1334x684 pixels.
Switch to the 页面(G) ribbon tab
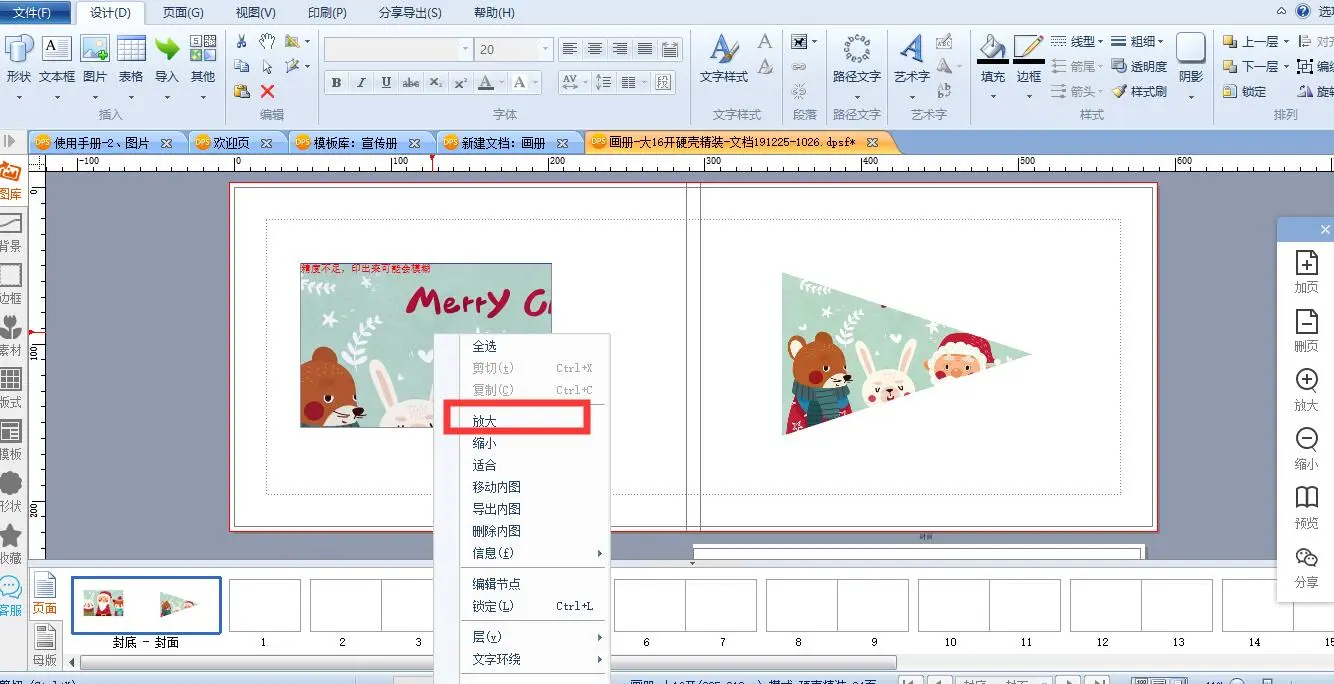point(183,13)
